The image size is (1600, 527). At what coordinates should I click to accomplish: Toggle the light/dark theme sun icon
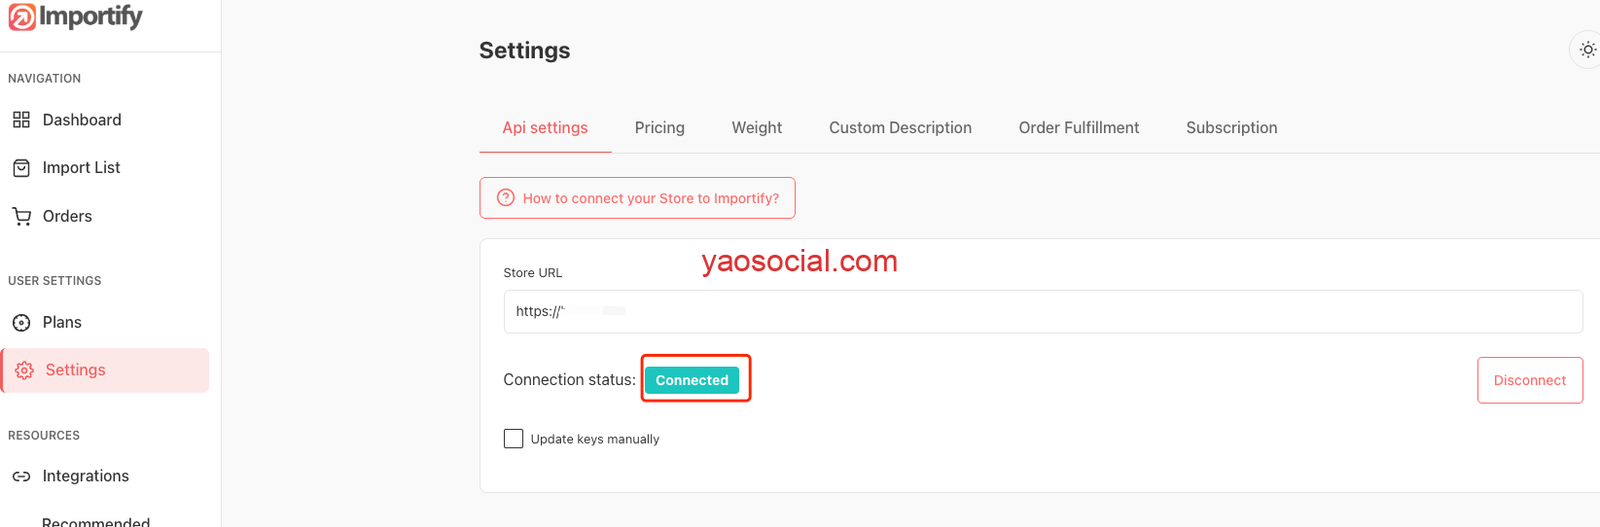(1587, 50)
